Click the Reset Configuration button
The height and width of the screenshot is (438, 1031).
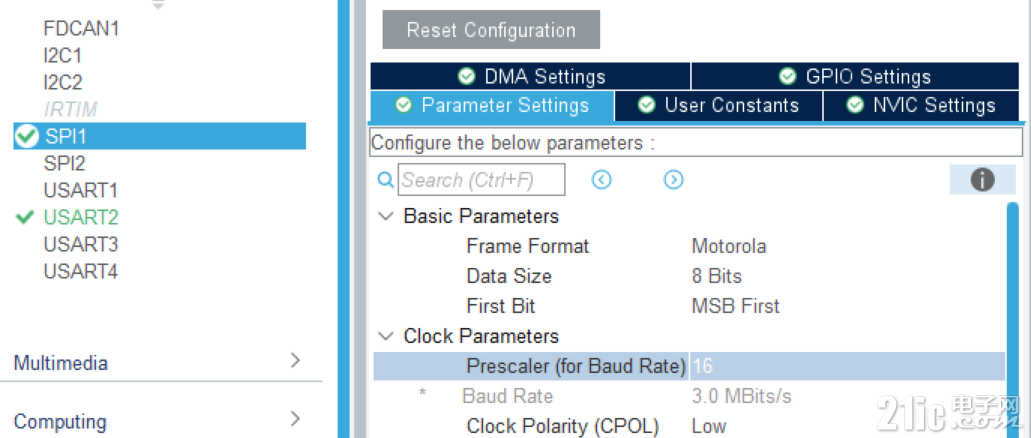point(491,30)
